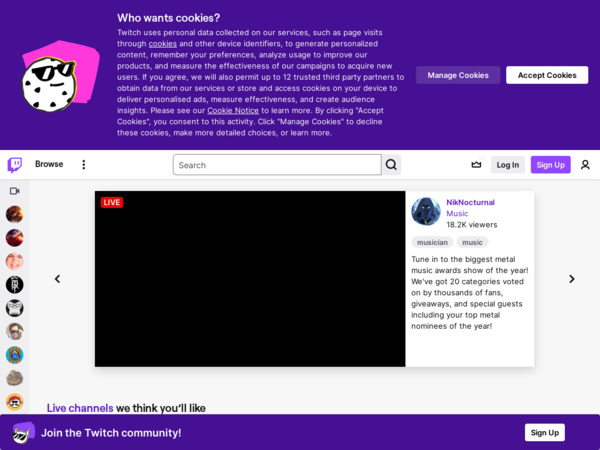Open sidebar channel with black-white logo avatar
The width and height of the screenshot is (600, 450).
pyautogui.click(x=15, y=285)
